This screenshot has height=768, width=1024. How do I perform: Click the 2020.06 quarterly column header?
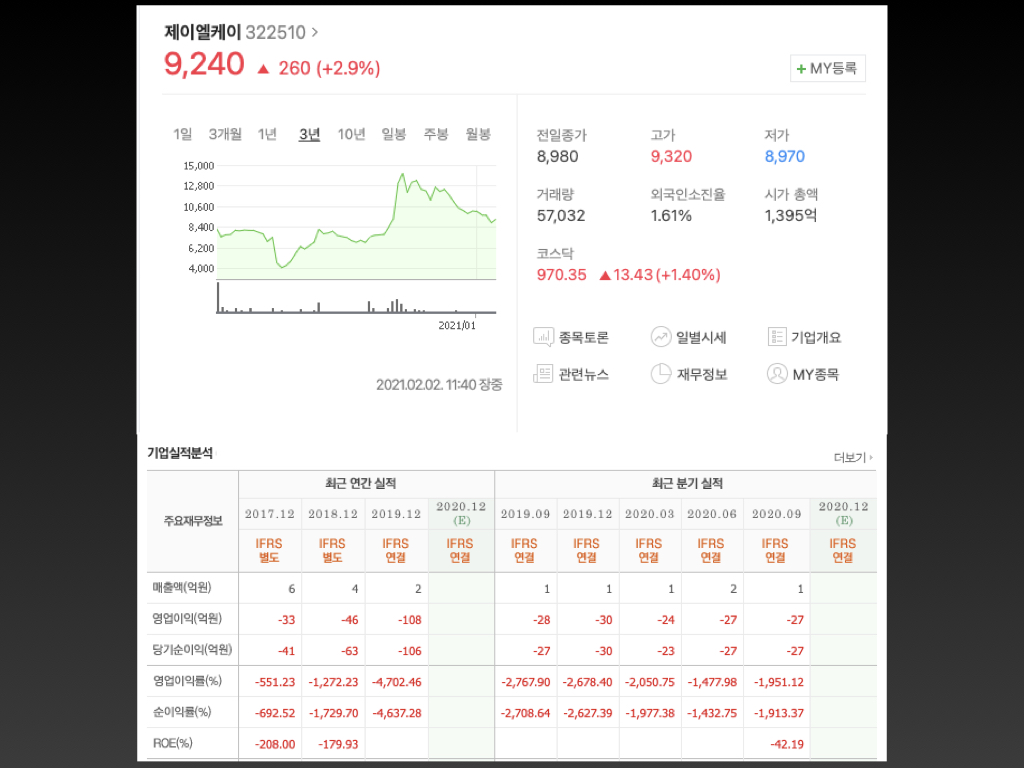point(712,514)
